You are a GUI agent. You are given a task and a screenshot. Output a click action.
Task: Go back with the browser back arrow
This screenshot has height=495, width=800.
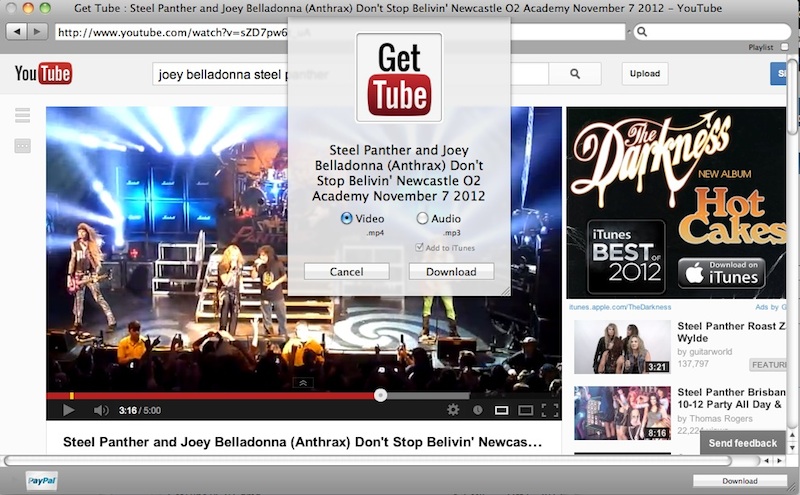17,32
